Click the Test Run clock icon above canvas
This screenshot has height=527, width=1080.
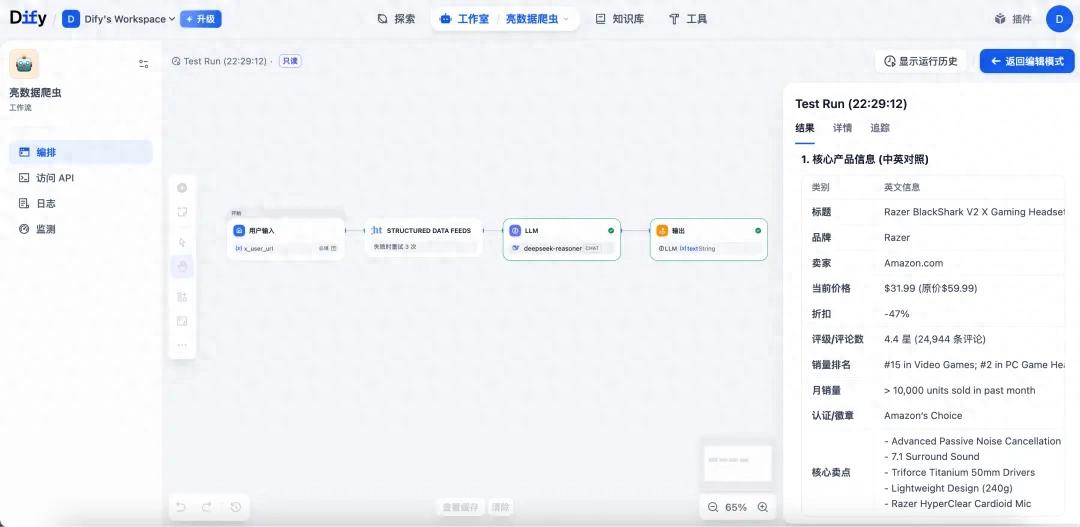(176, 61)
